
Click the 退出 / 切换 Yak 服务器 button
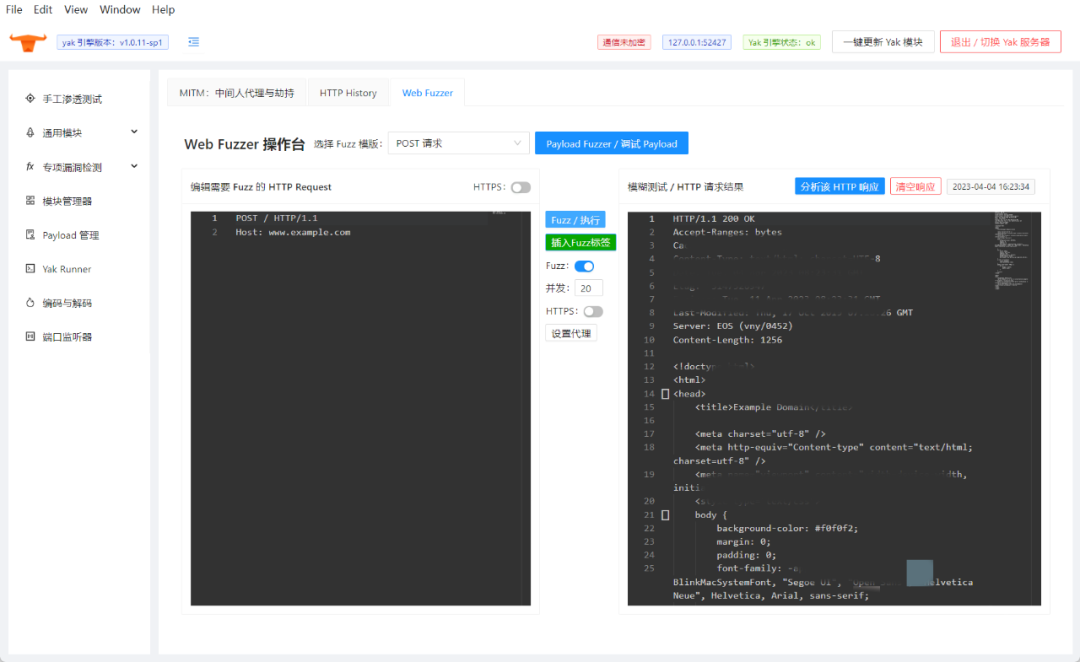(x=1000, y=42)
